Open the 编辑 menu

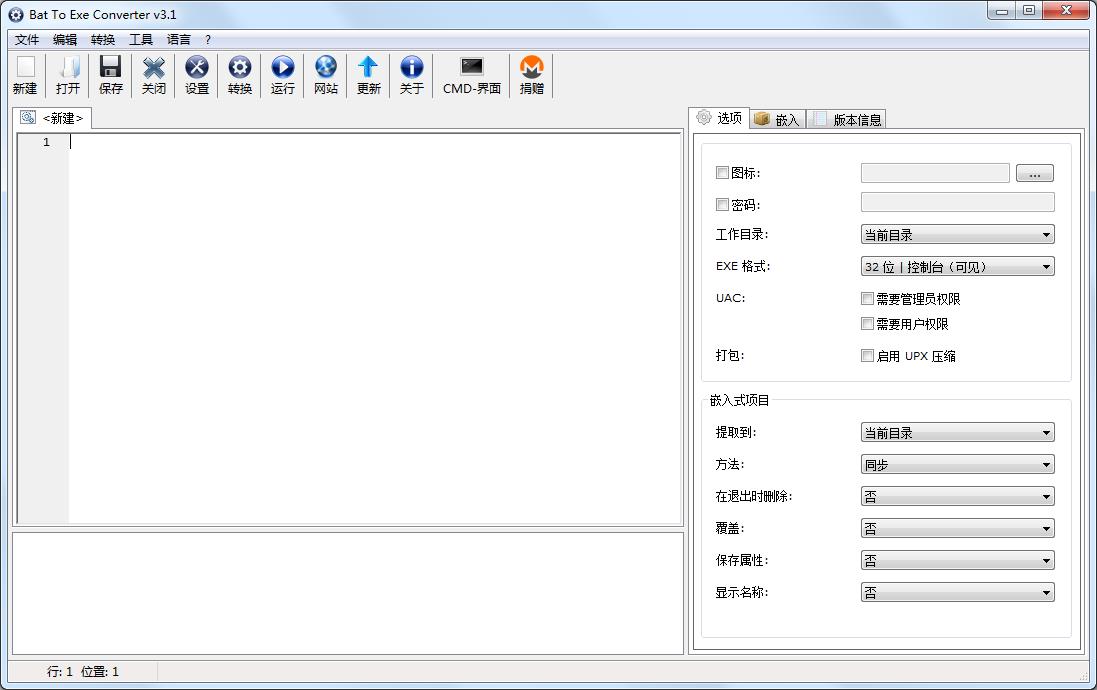pos(65,40)
